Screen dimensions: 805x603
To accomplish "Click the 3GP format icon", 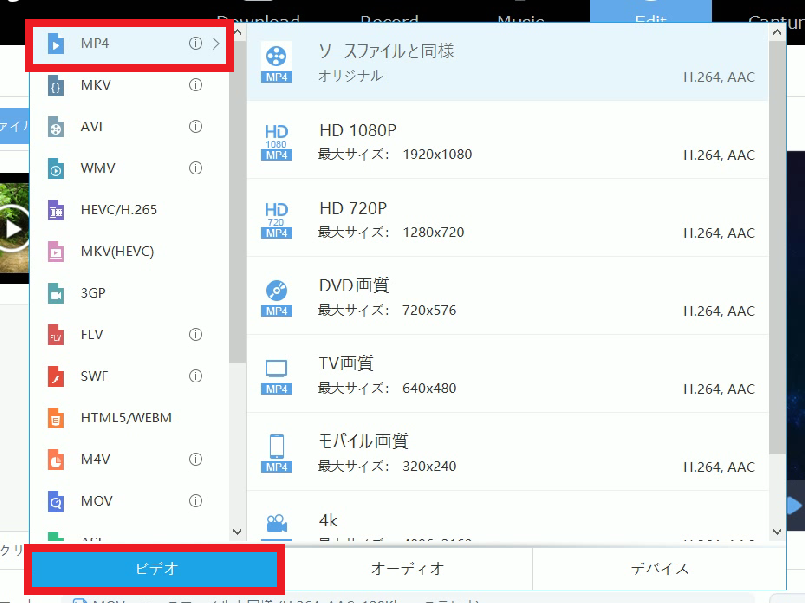I will 56,293.
